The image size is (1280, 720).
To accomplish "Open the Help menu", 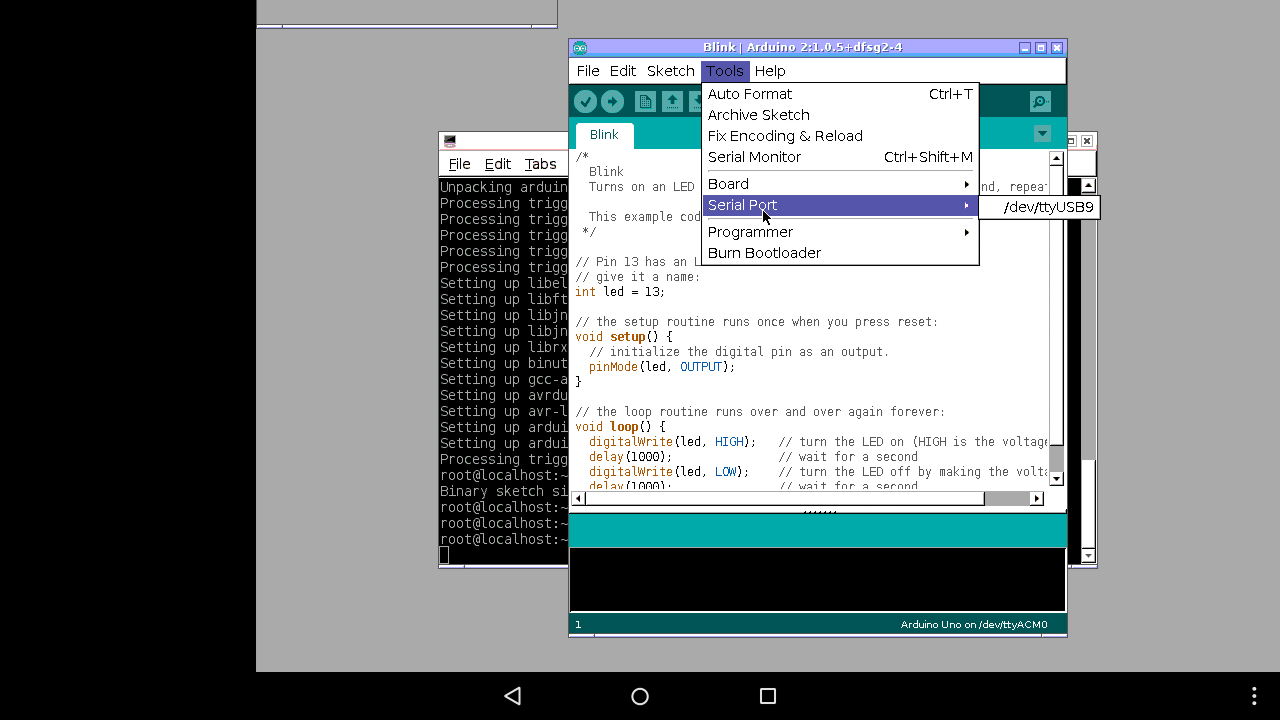I will coord(770,71).
